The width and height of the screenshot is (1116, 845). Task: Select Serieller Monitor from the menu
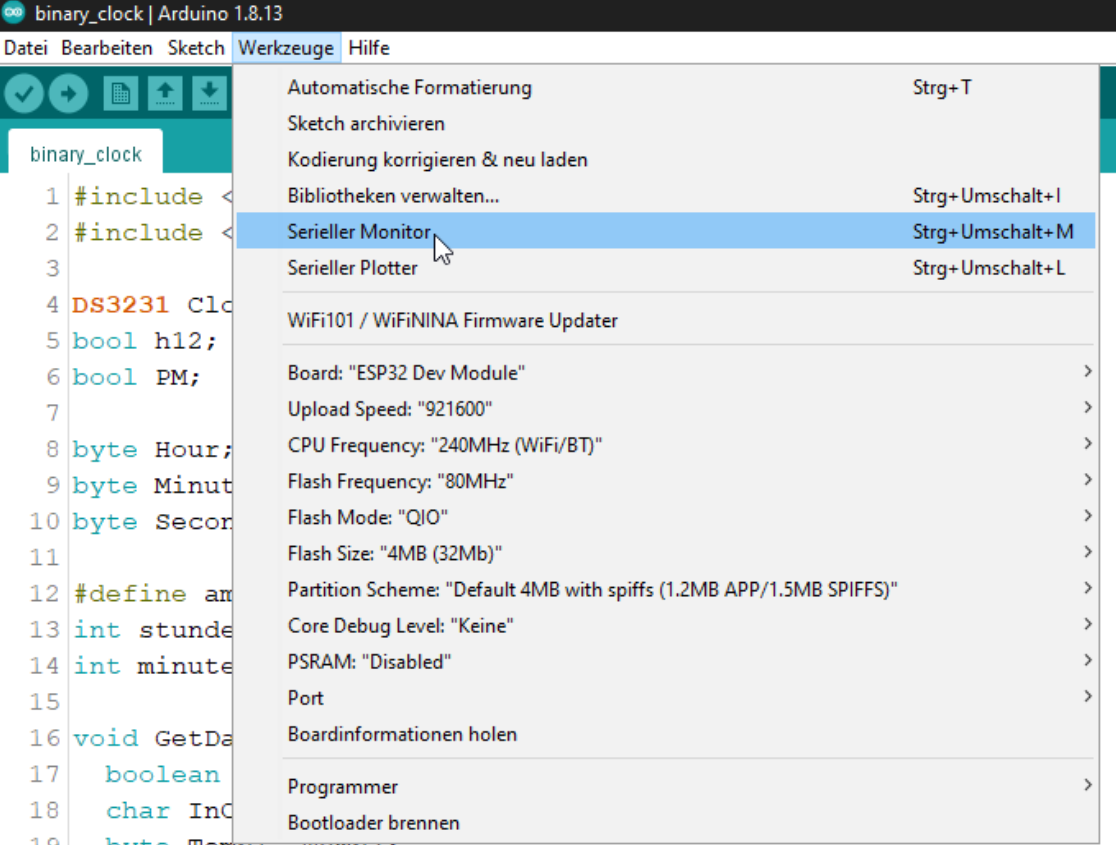coord(360,232)
